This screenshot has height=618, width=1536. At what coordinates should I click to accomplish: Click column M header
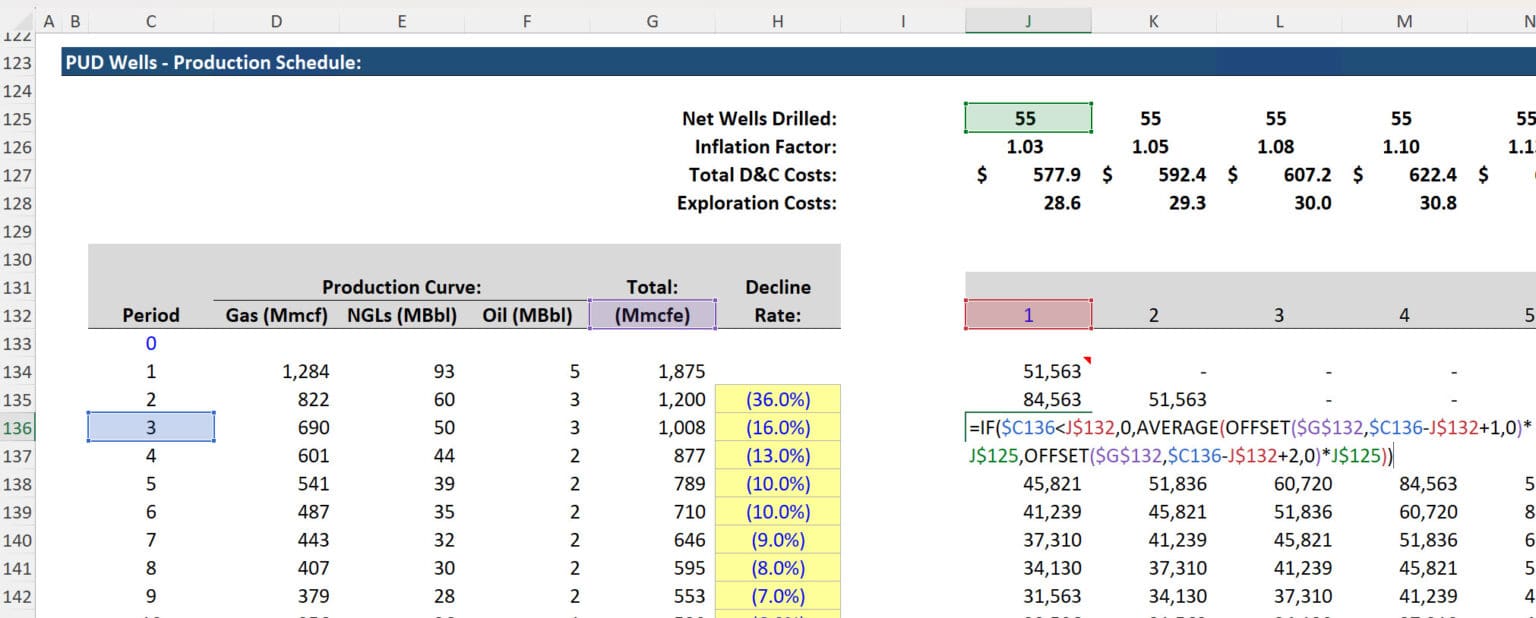click(1404, 20)
